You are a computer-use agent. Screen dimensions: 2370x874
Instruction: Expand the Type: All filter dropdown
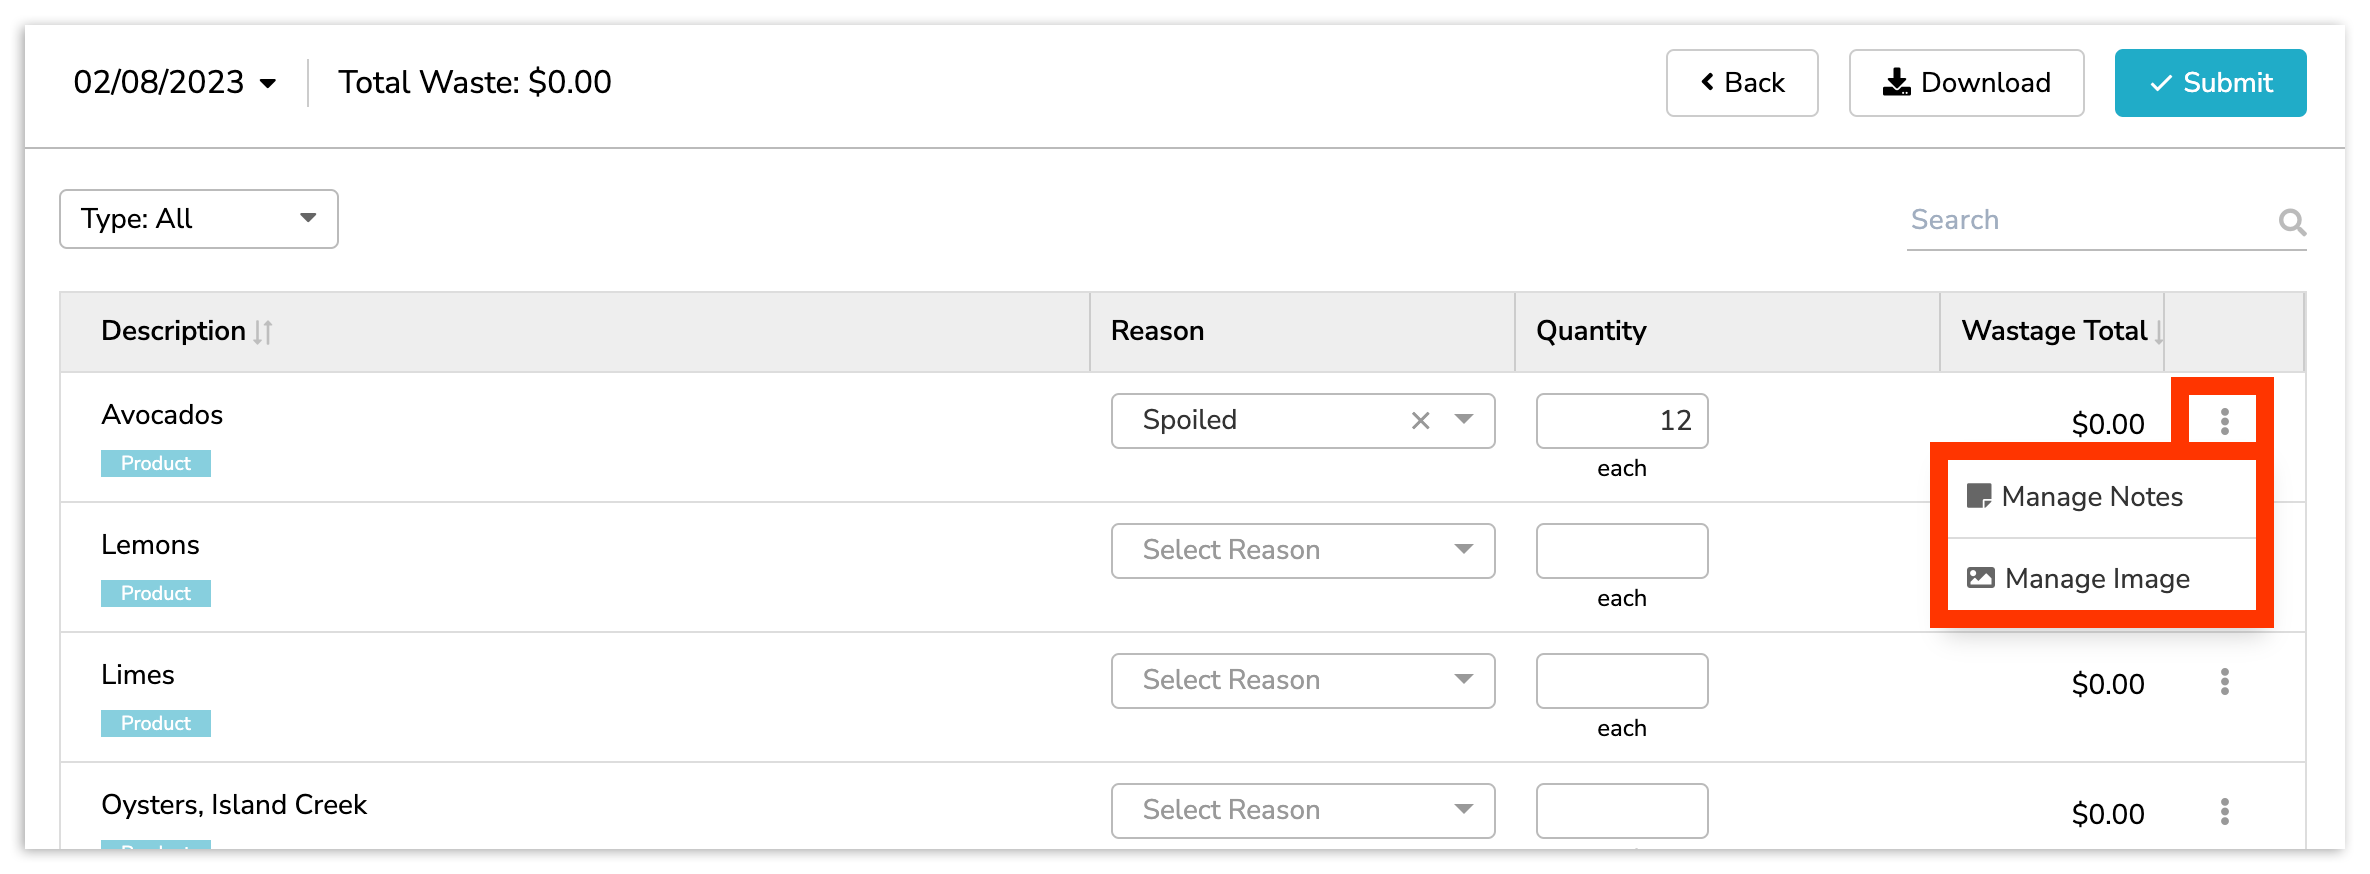199,219
